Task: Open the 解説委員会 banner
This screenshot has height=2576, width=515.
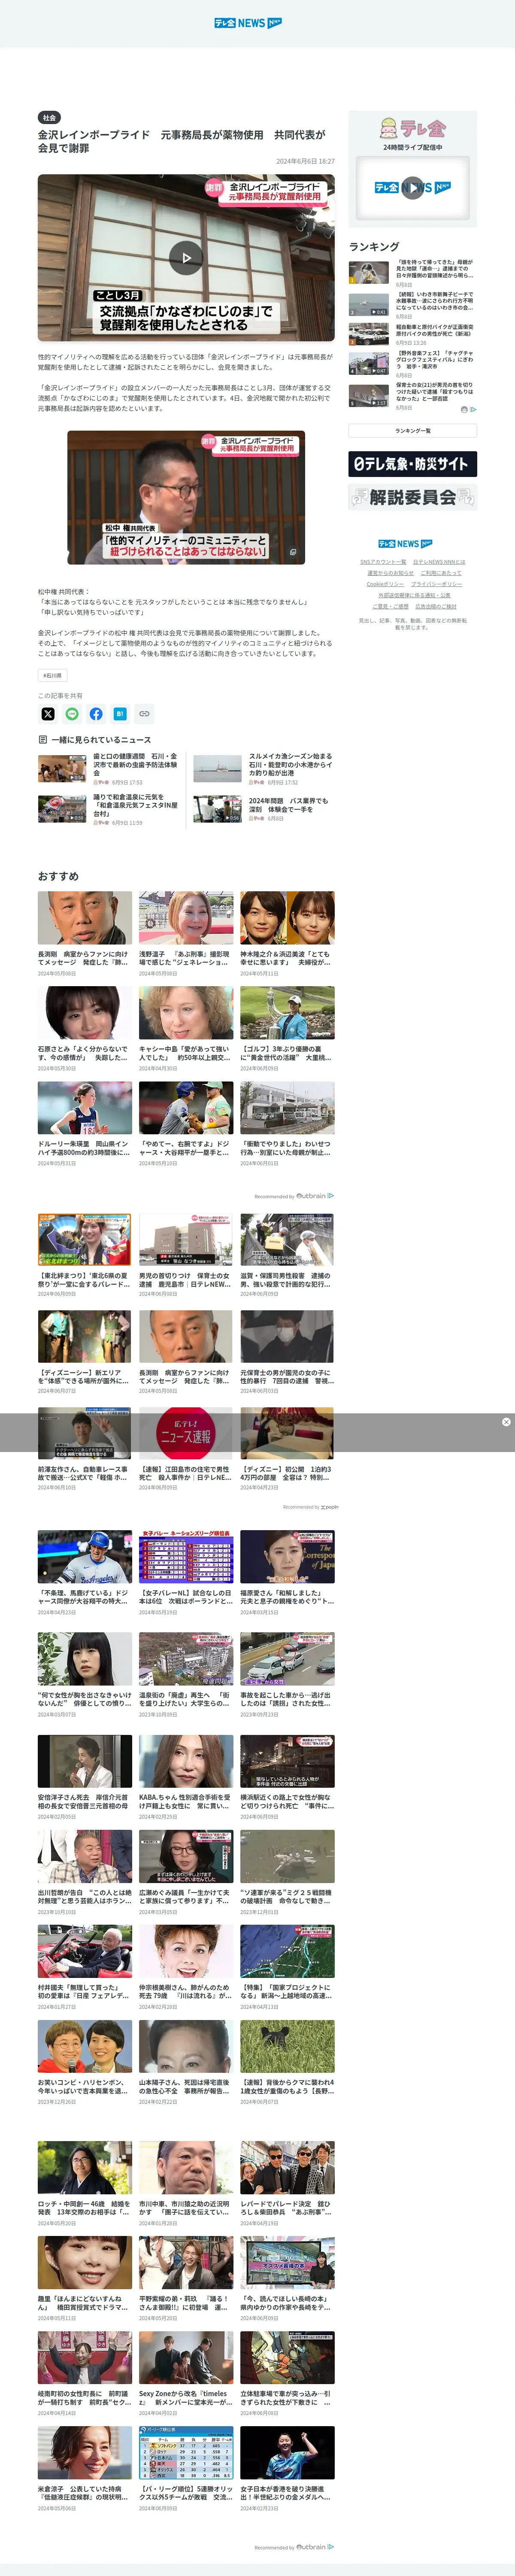Action: tap(412, 497)
